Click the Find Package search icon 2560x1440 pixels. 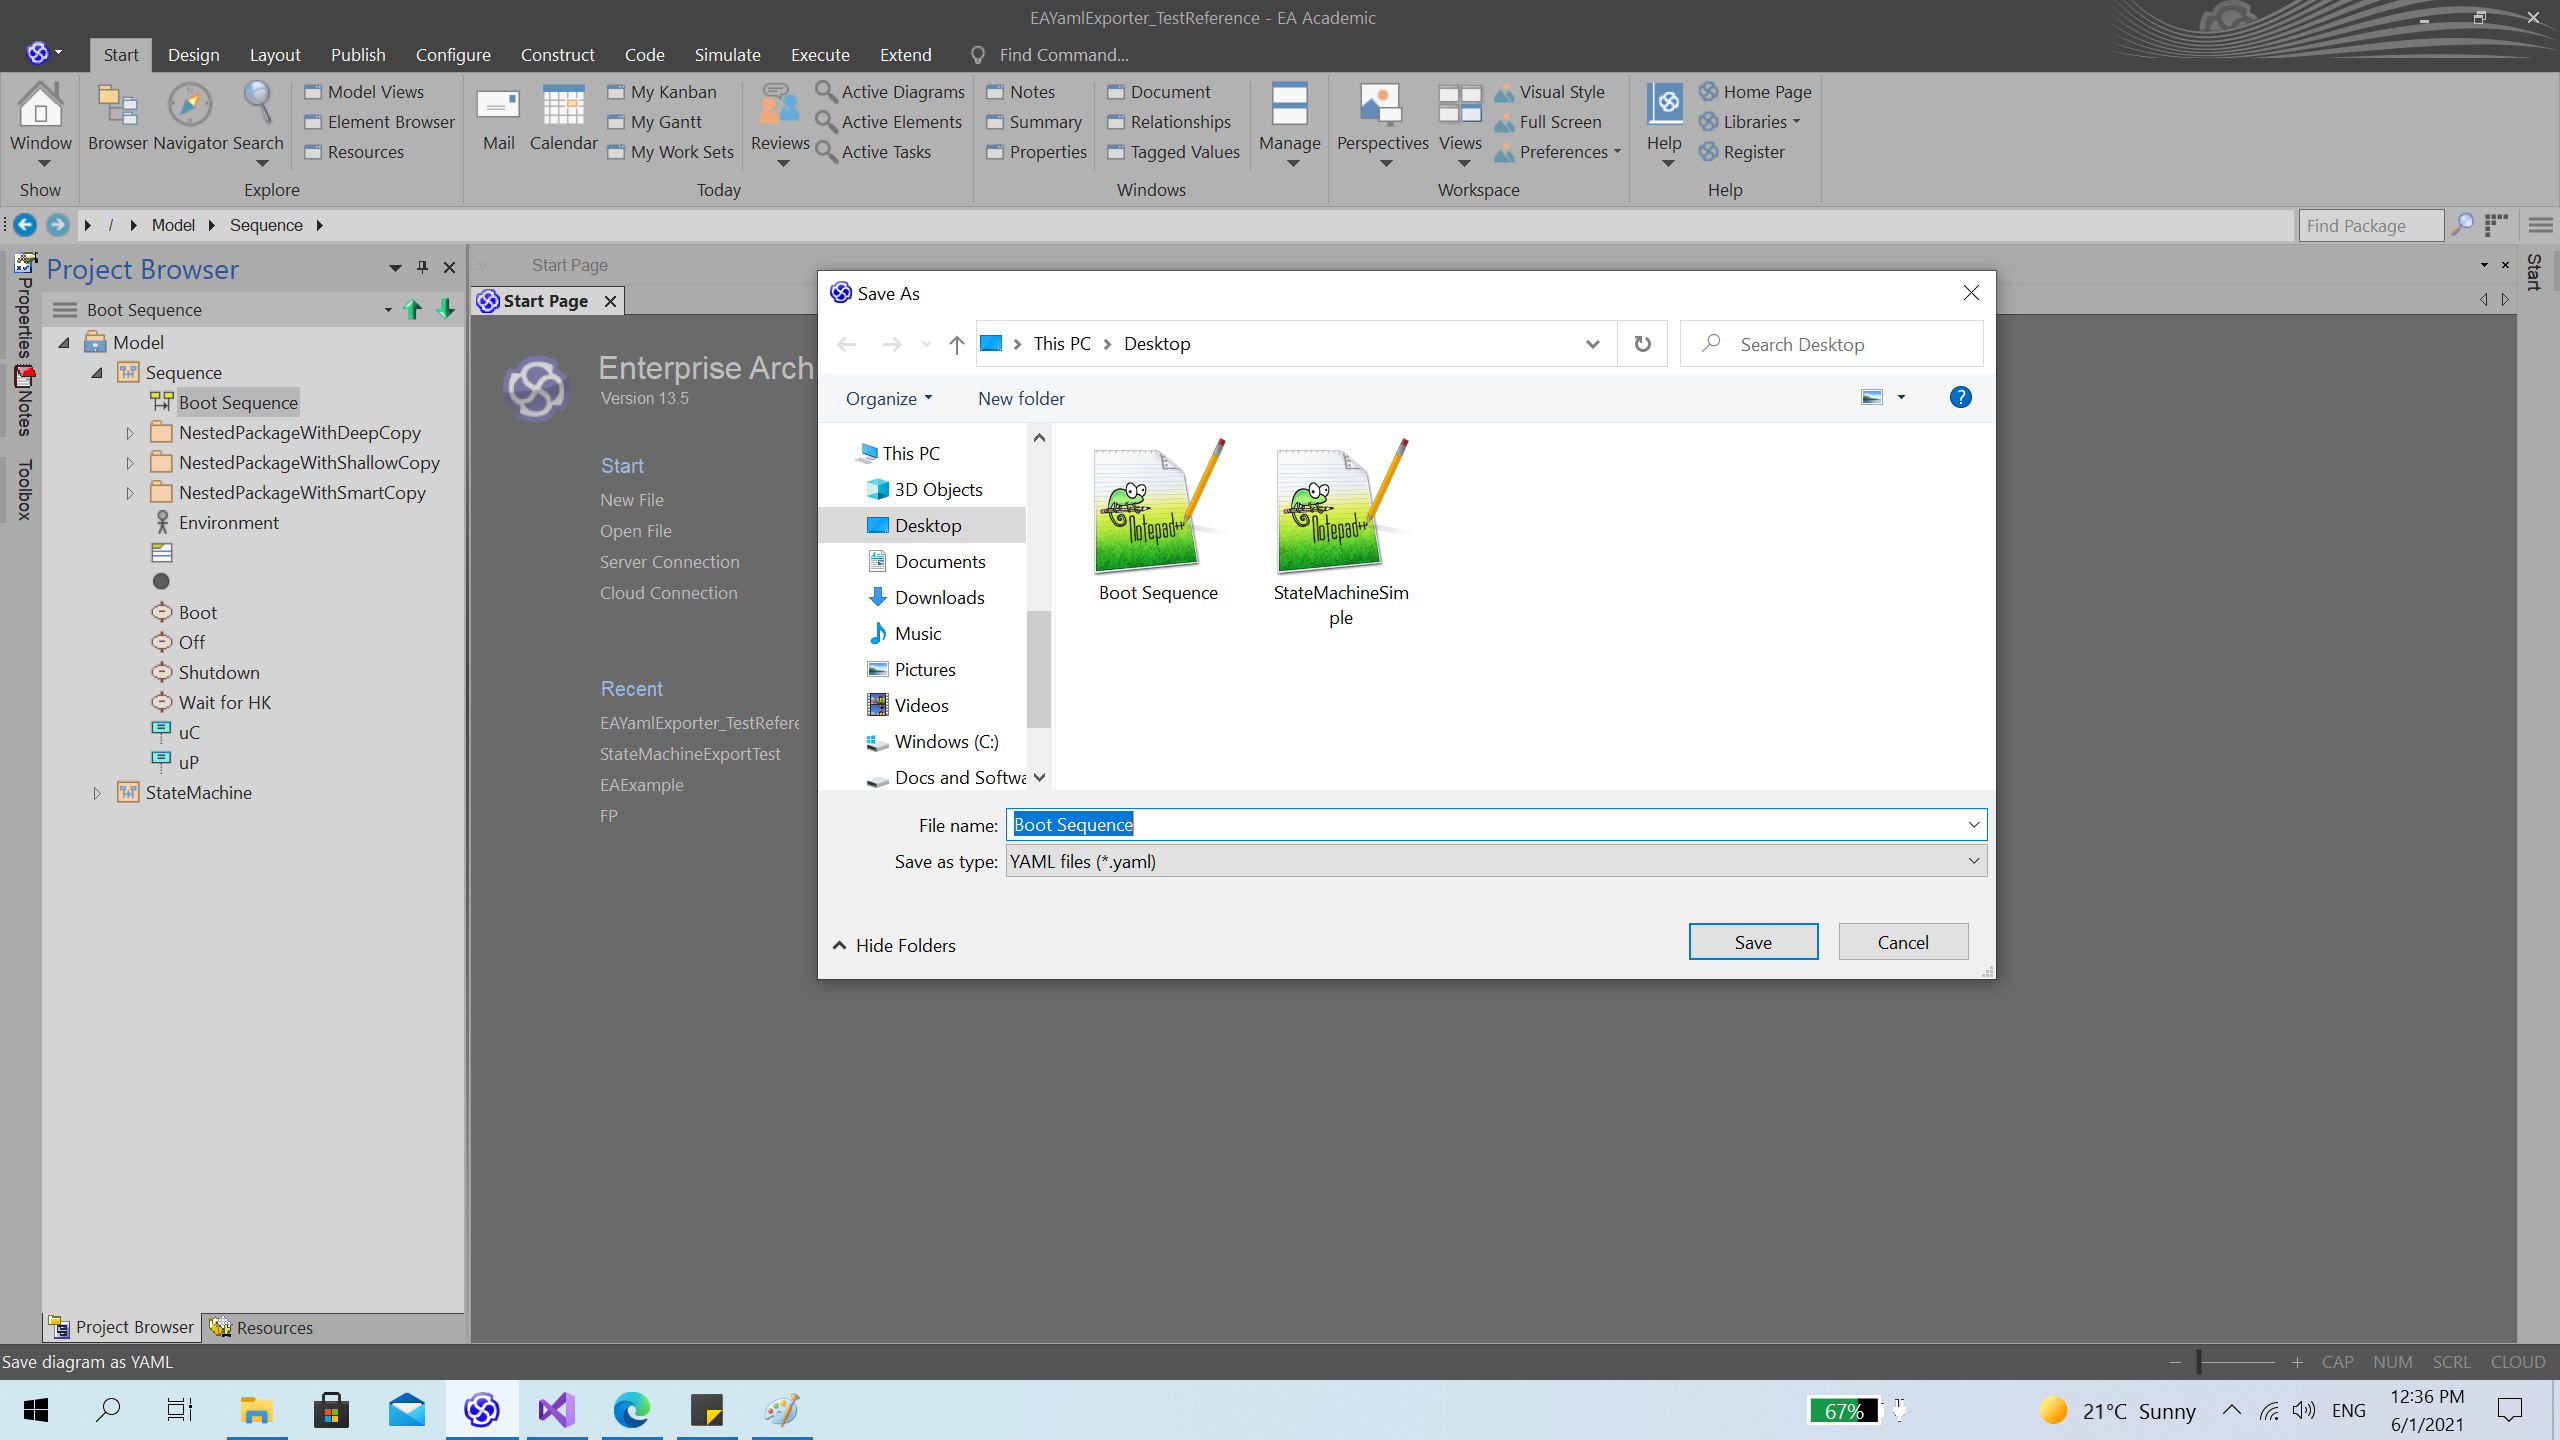point(2462,225)
